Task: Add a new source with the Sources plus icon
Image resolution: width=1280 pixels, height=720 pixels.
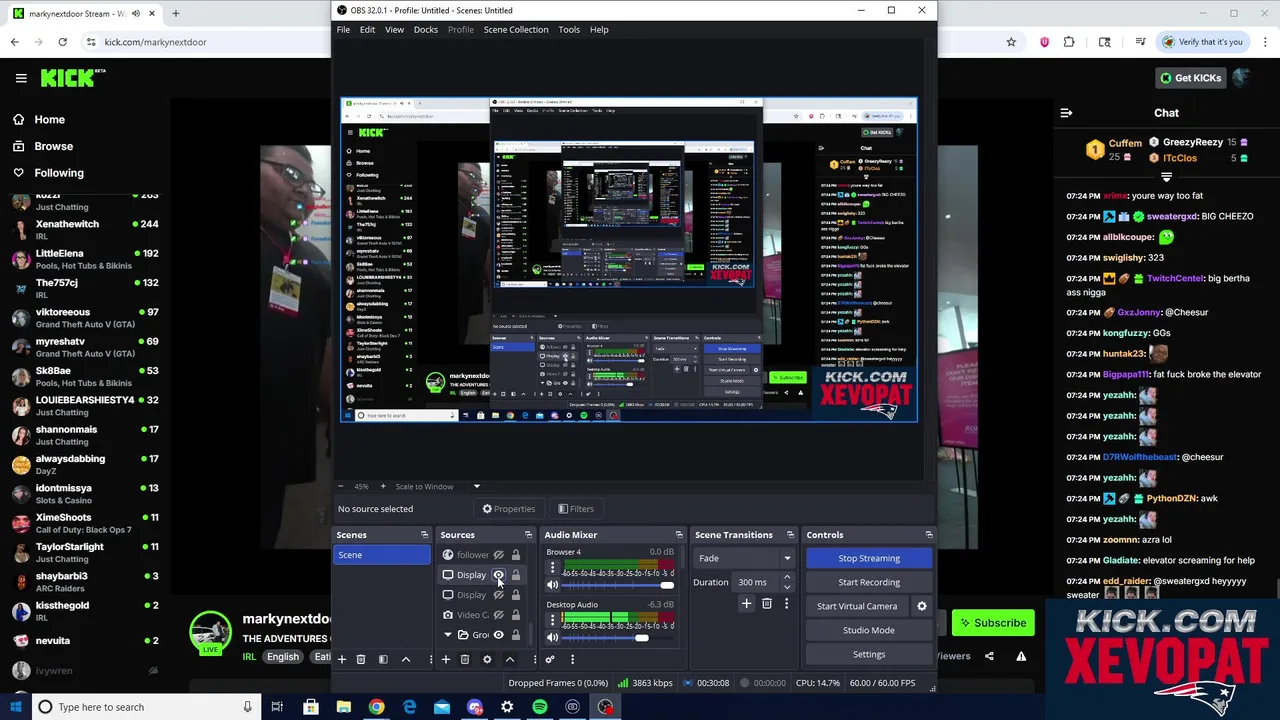Action: (446, 659)
